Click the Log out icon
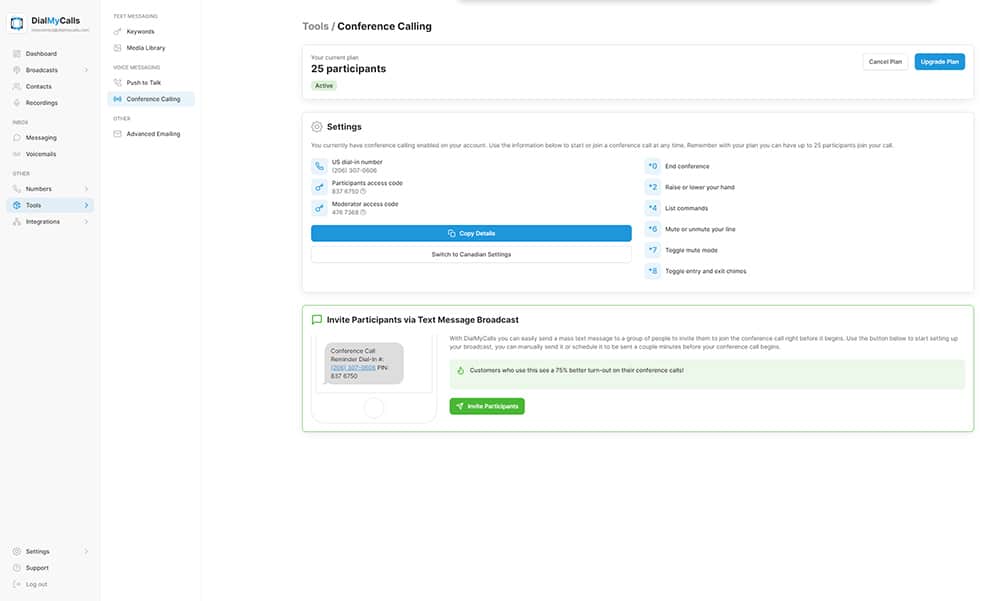1000x601 pixels. pos(17,584)
